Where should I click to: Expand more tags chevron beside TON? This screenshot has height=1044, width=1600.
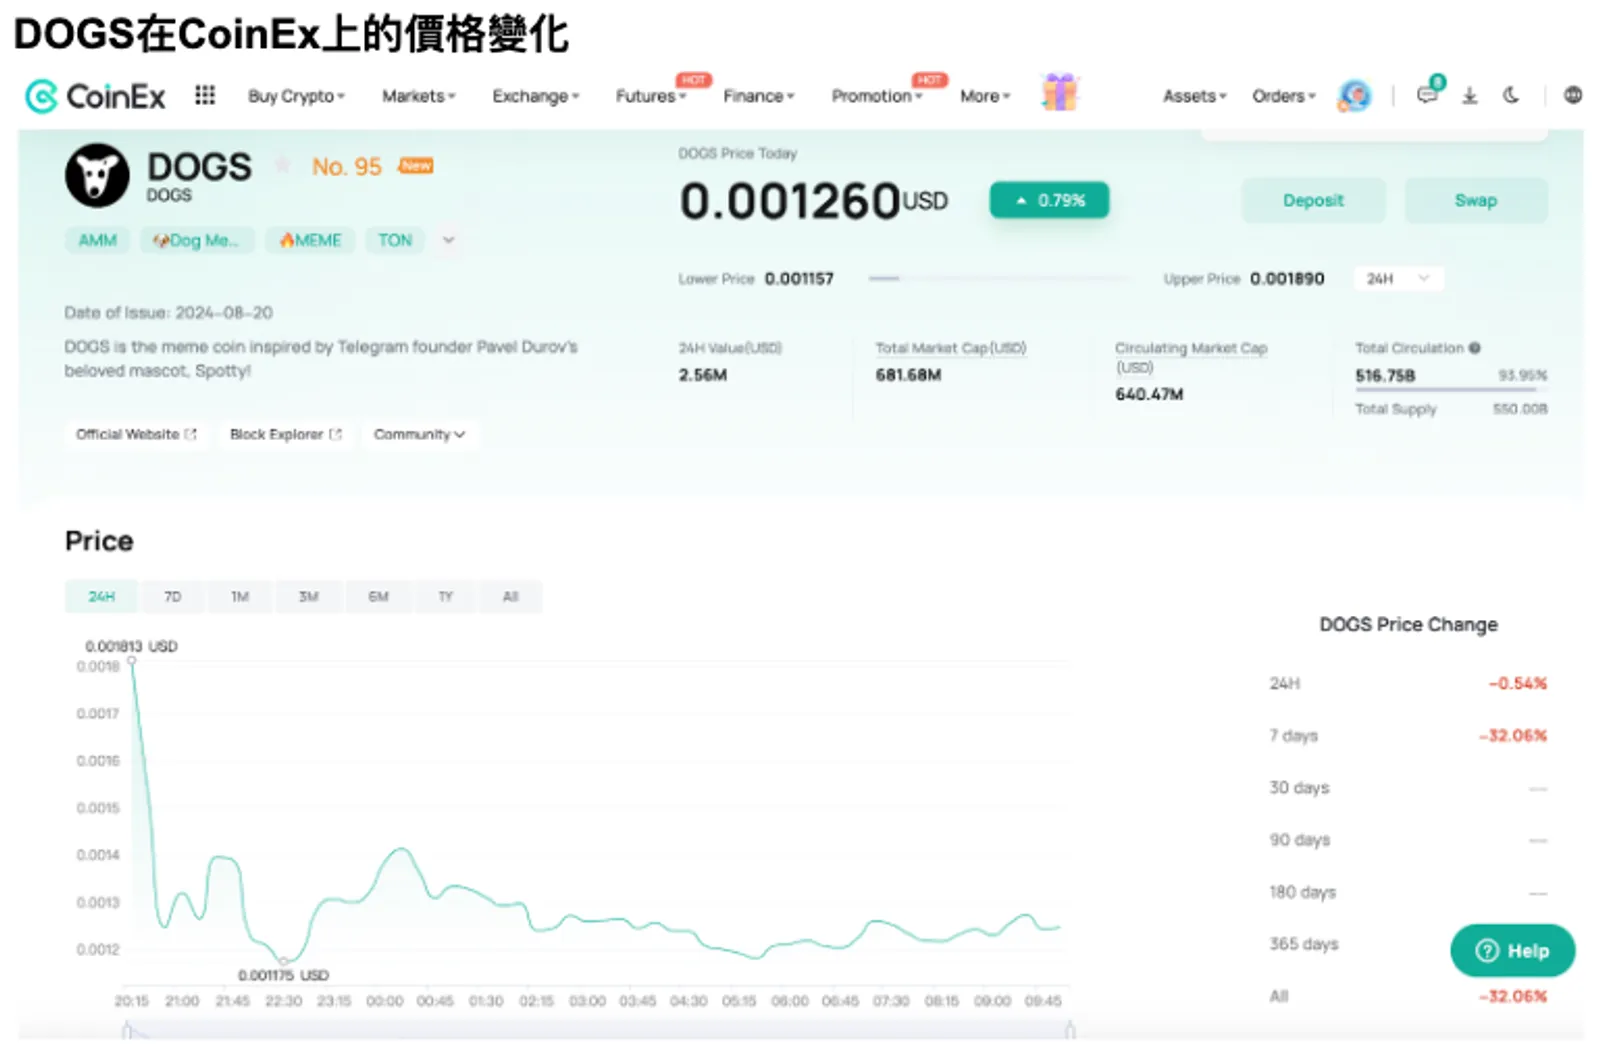click(449, 240)
